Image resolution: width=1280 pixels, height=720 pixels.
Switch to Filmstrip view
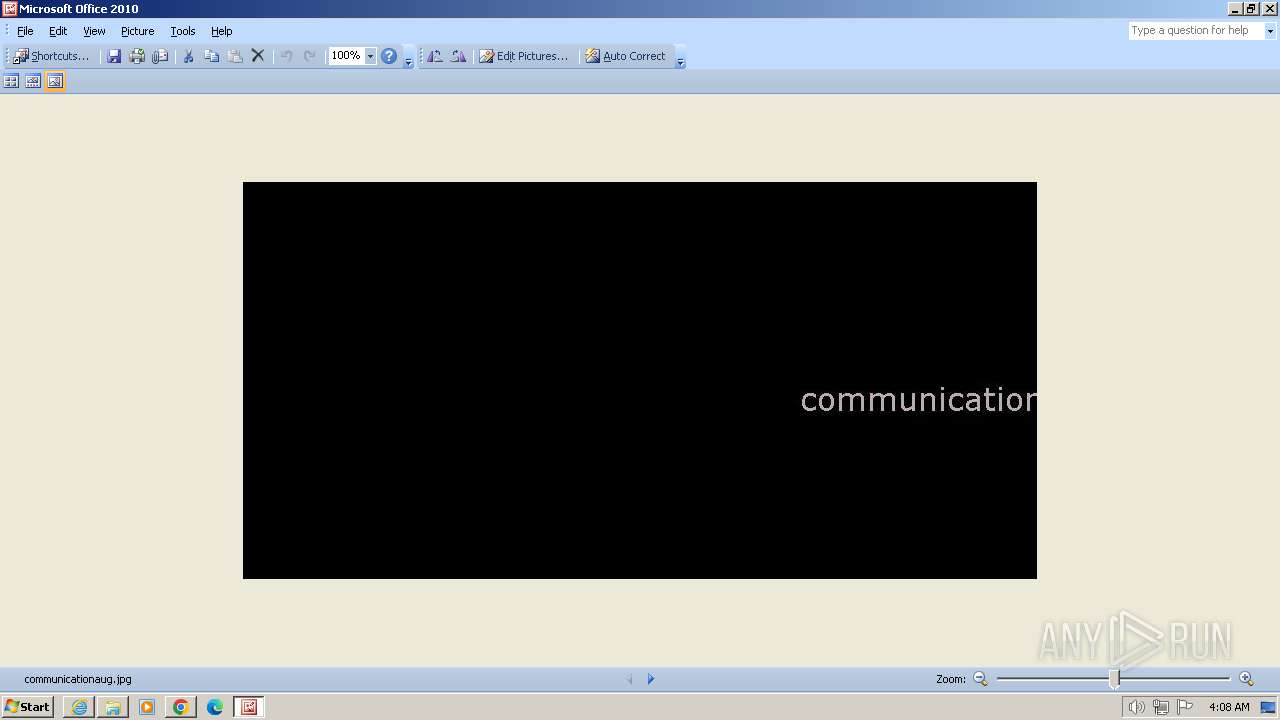click(33, 81)
